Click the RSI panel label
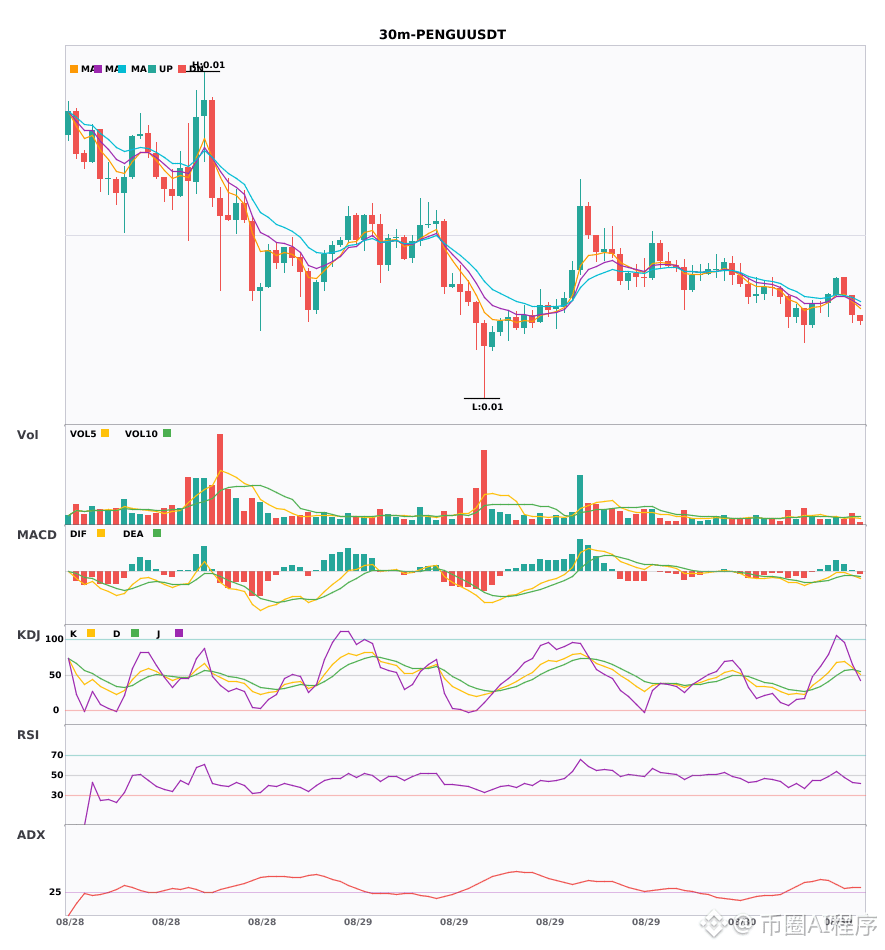This screenshot has height=950, width=885. (x=28, y=734)
